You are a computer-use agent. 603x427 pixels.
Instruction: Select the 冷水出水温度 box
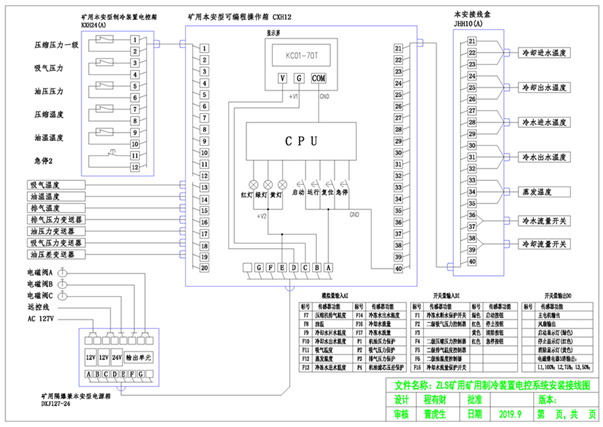[x=544, y=157]
